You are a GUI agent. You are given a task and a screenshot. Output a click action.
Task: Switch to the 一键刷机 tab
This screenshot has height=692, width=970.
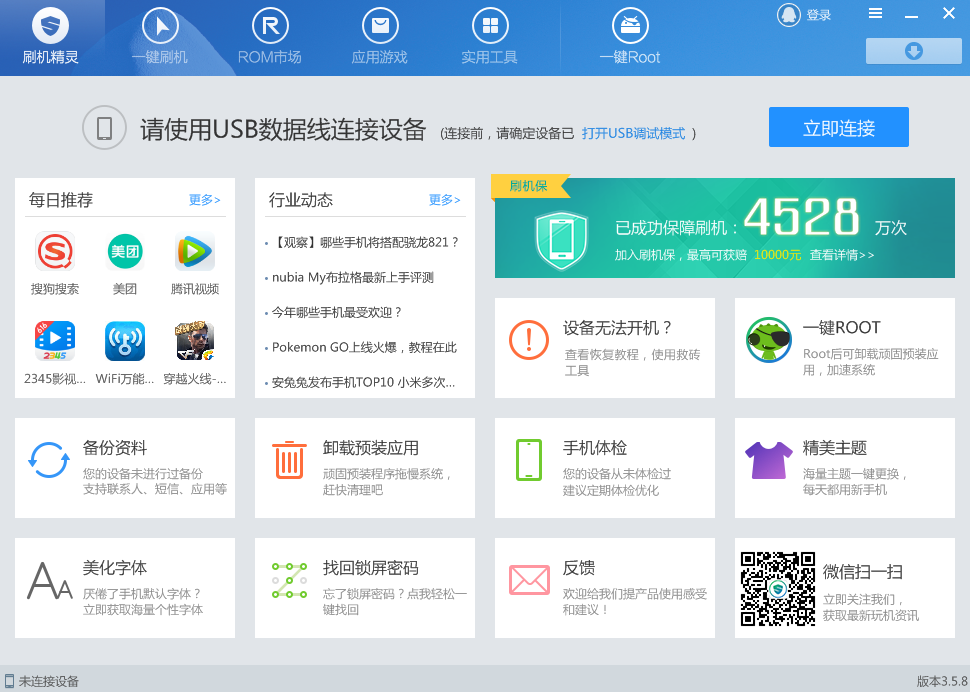[160, 37]
